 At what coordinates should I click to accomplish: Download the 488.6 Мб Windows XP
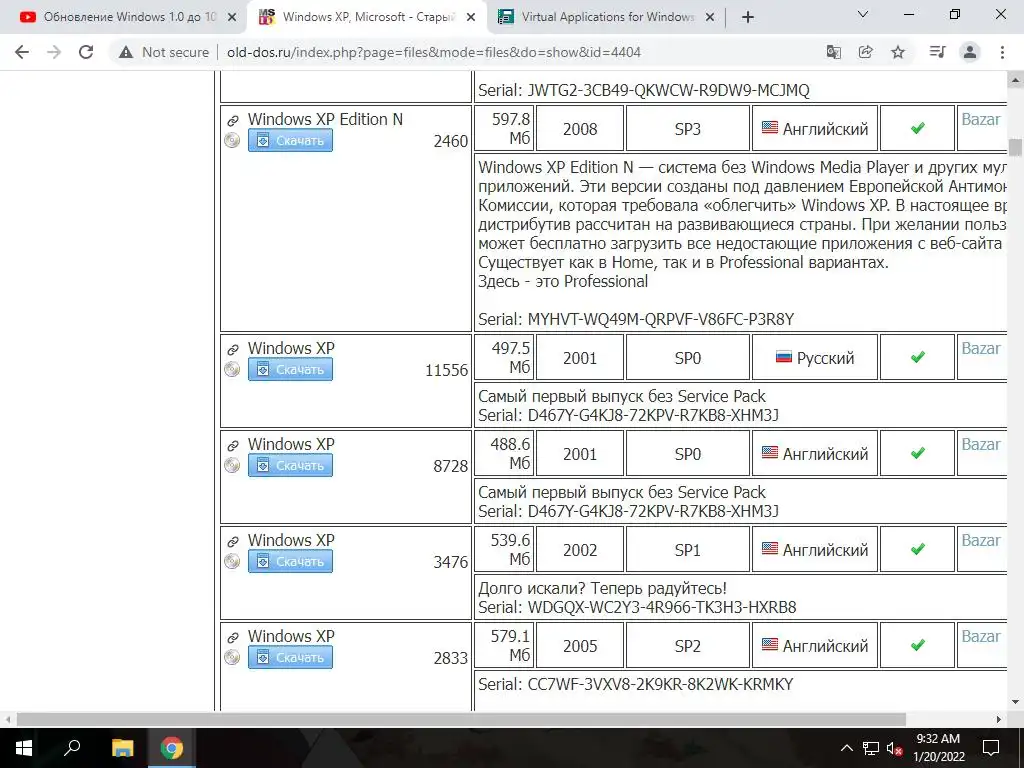tap(290, 466)
